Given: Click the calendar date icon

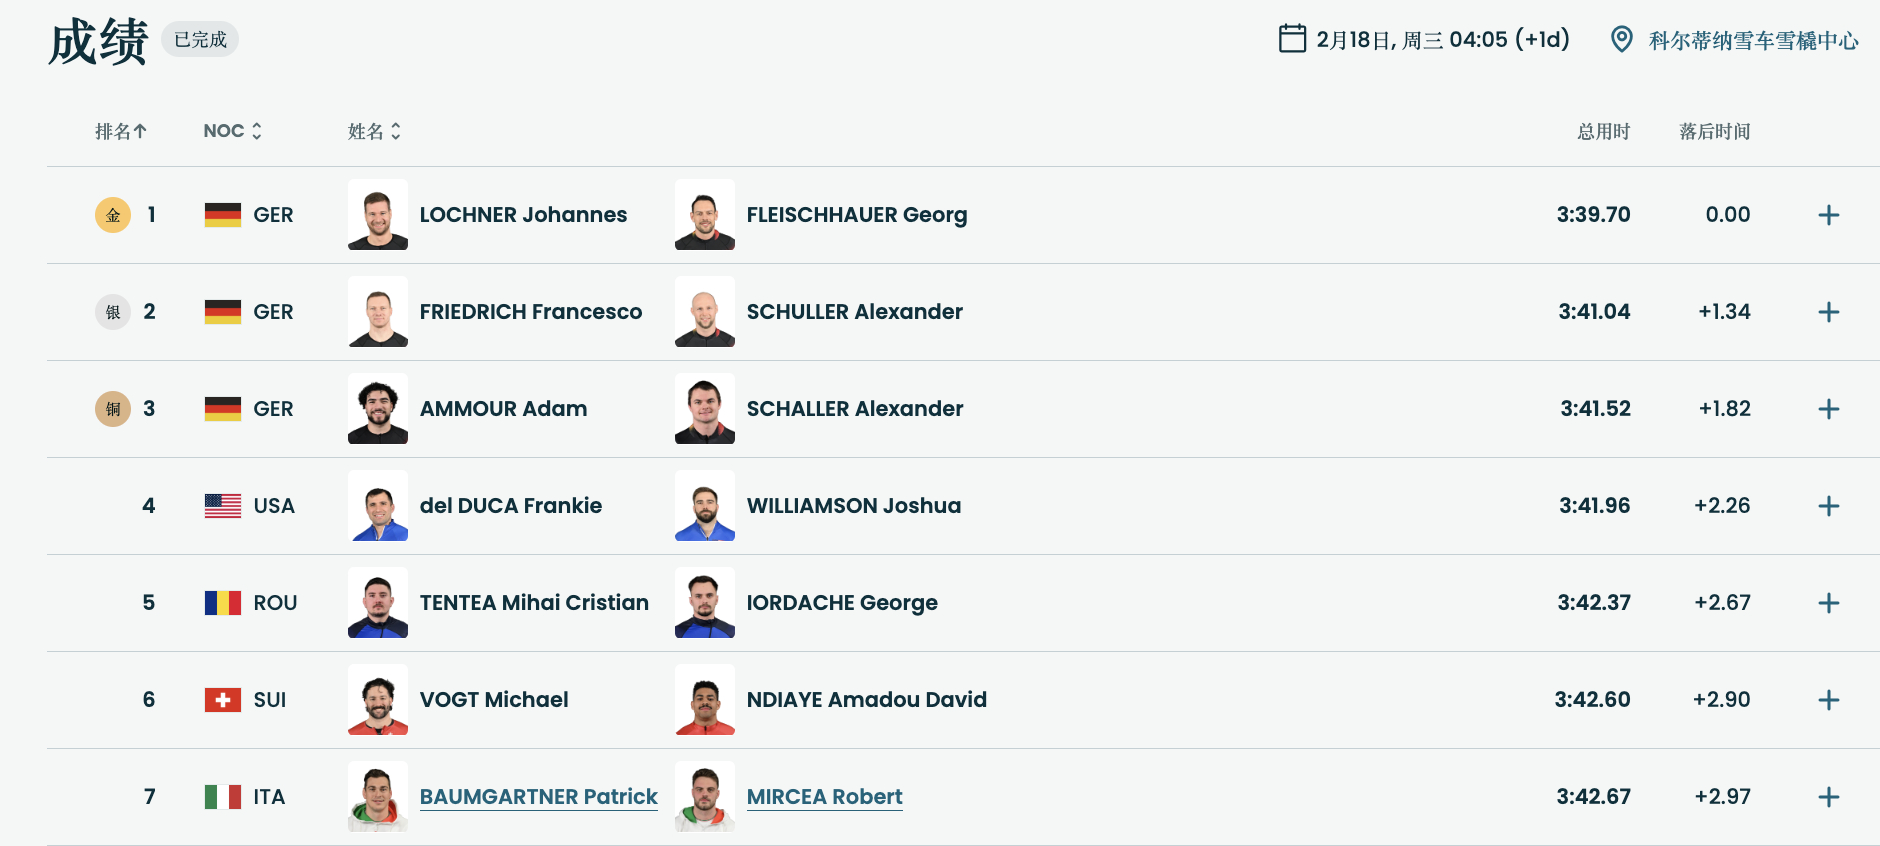Looking at the screenshot, I should tap(1292, 39).
